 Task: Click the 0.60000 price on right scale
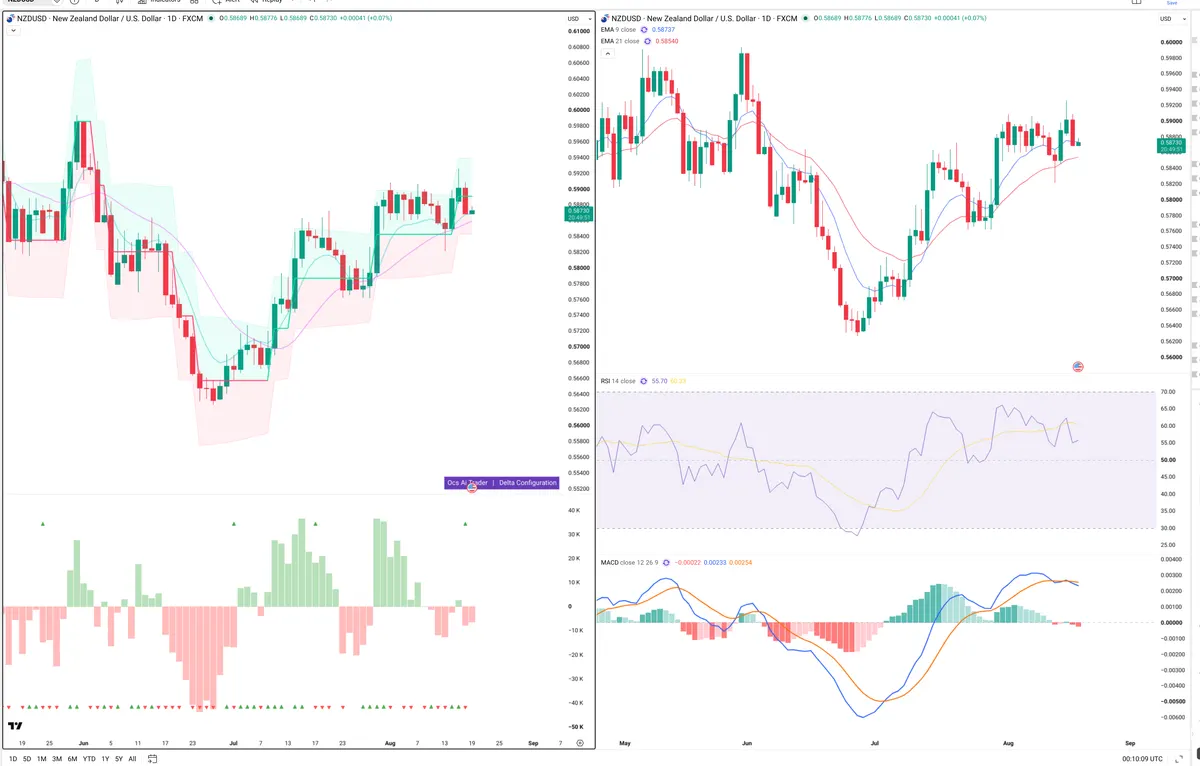(1172, 43)
